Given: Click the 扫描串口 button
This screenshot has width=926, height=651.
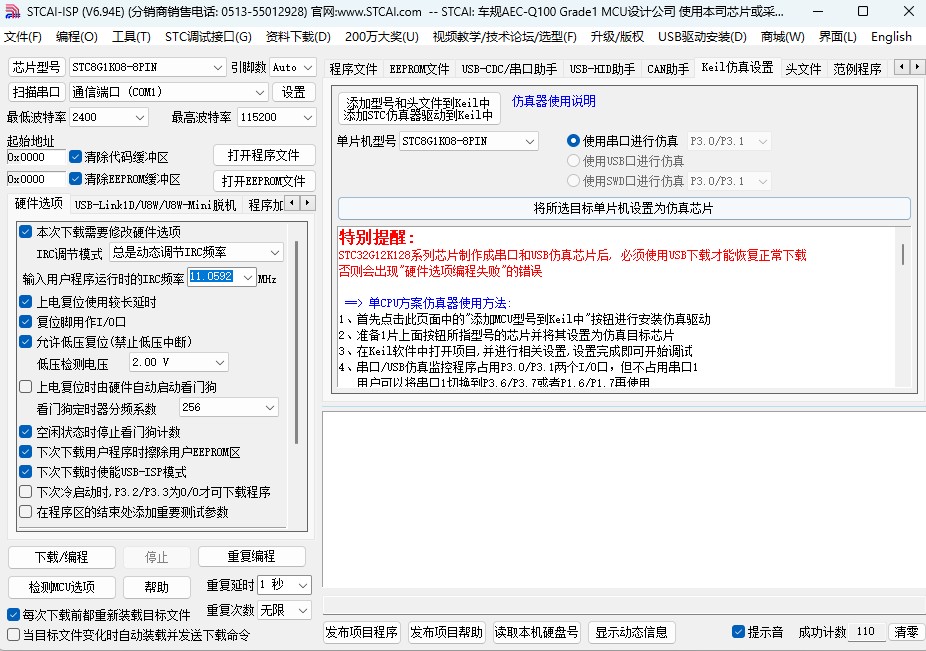Looking at the screenshot, I should click(36, 92).
